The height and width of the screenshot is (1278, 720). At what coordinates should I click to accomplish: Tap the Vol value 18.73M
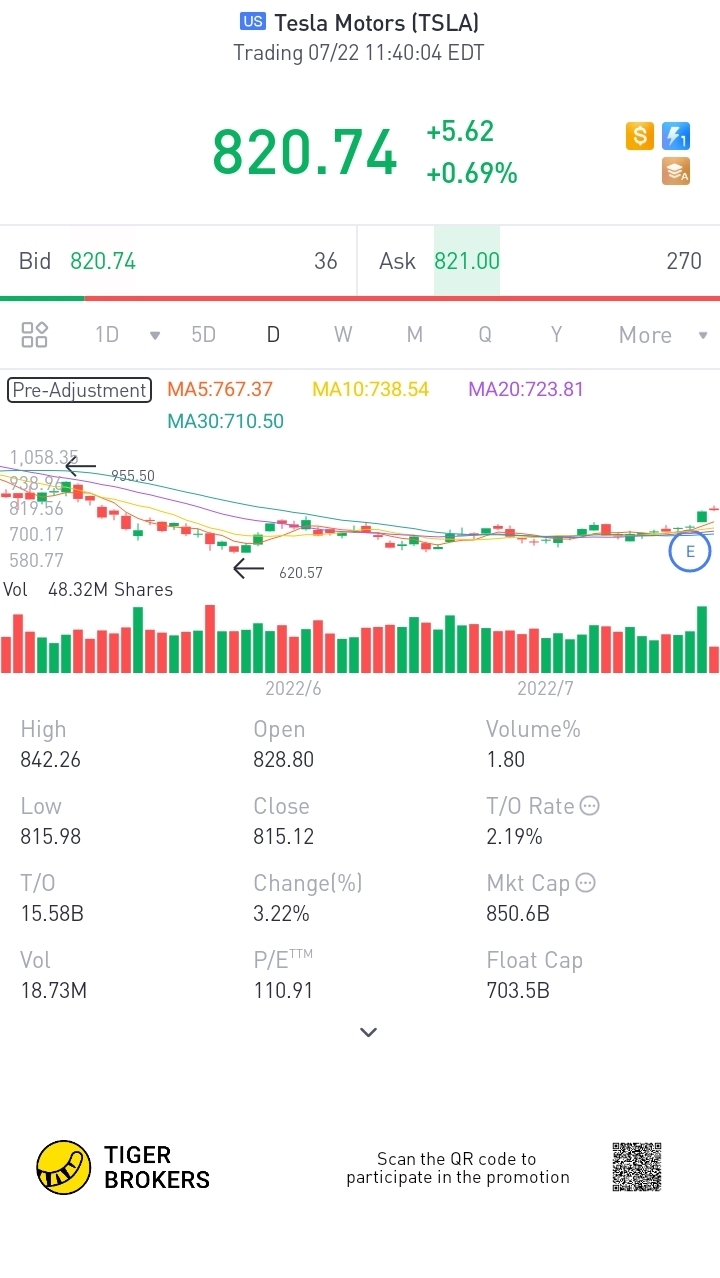coord(53,991)
